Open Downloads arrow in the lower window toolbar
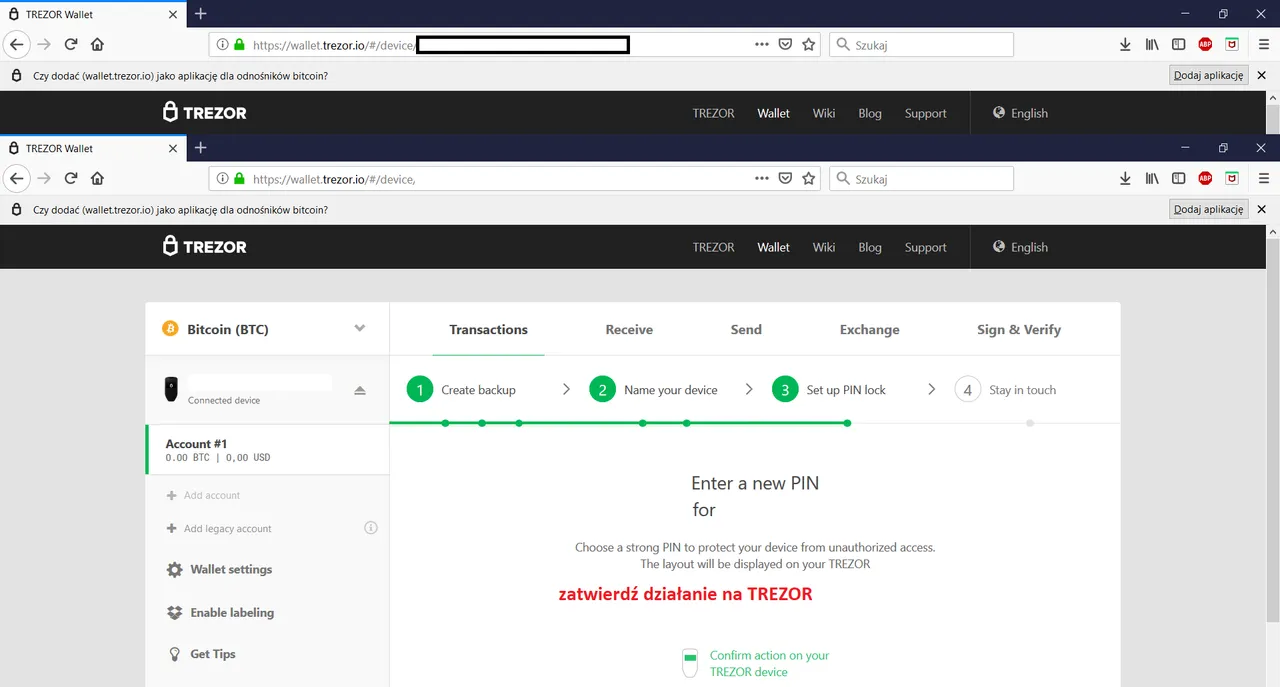The width and height of the screenshot is (1280, 687). pyautogui.click(x=1125, y=179)
